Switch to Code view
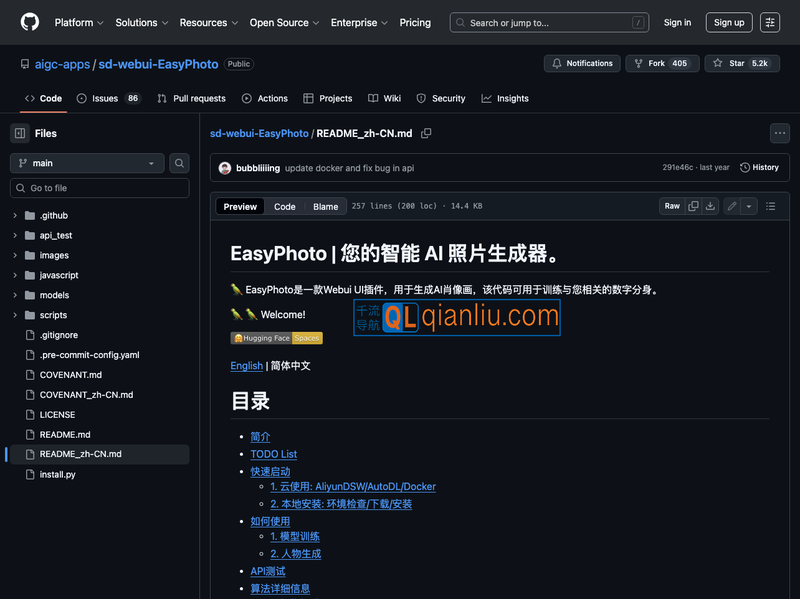The width and height of the screenshot is (800, 599). 285,207
